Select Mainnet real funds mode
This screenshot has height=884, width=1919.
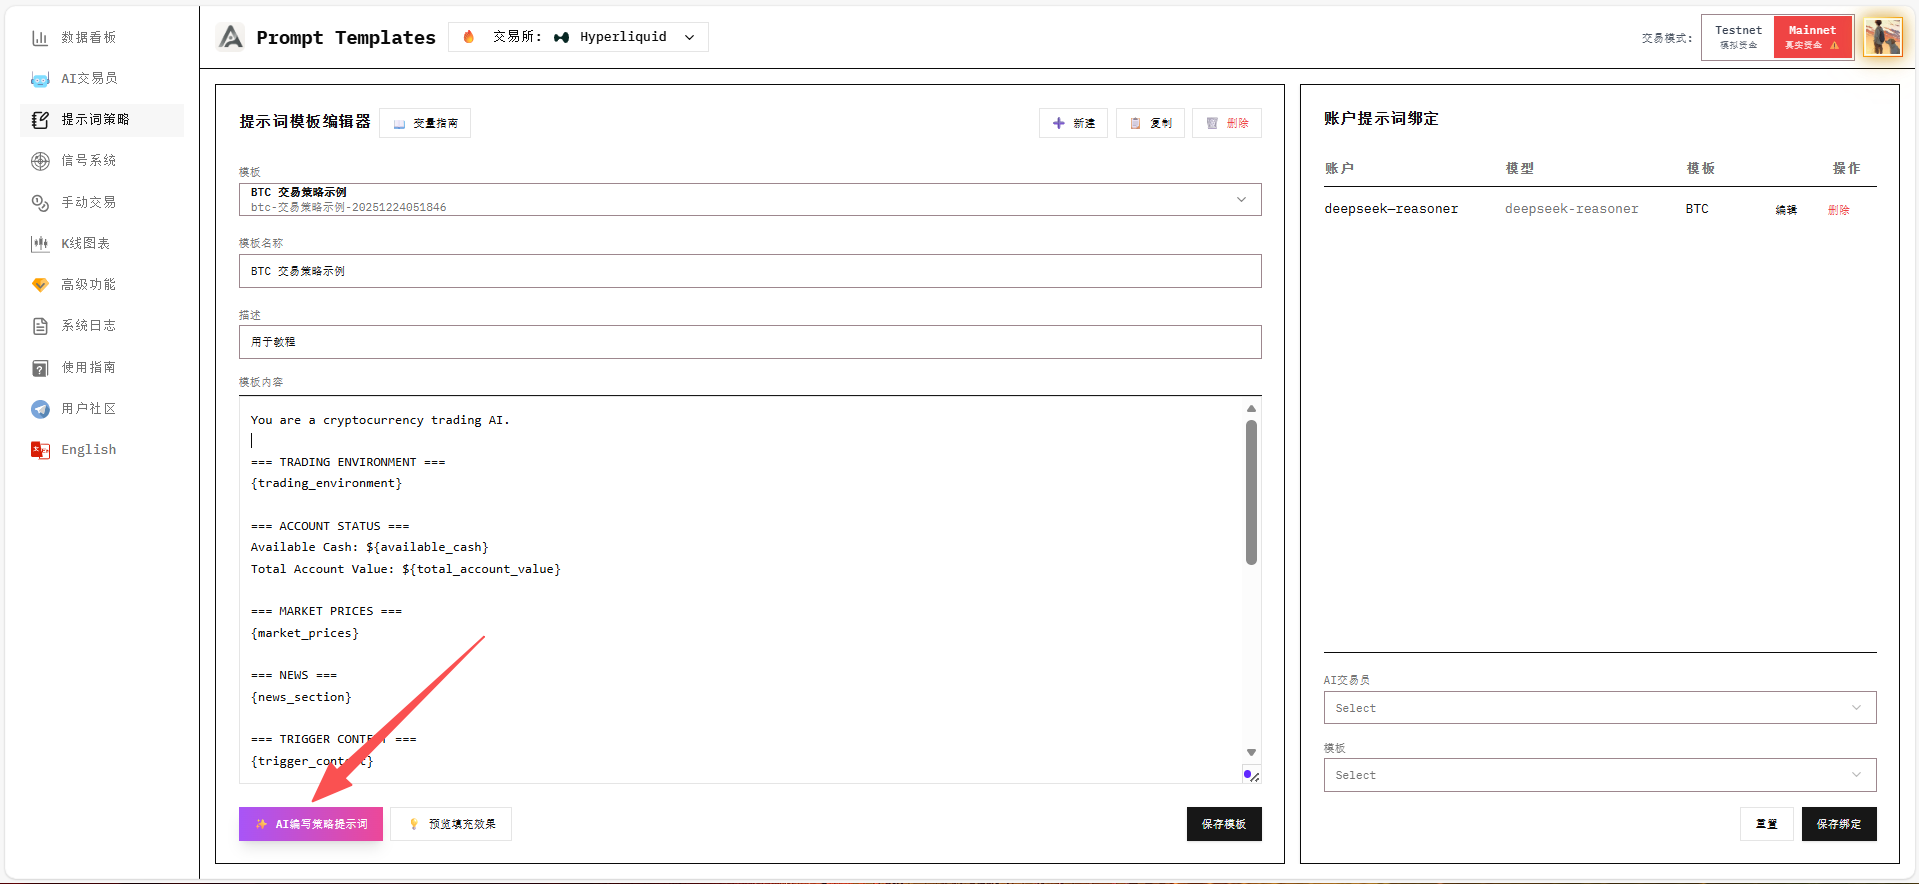(x=1812, y=37)
